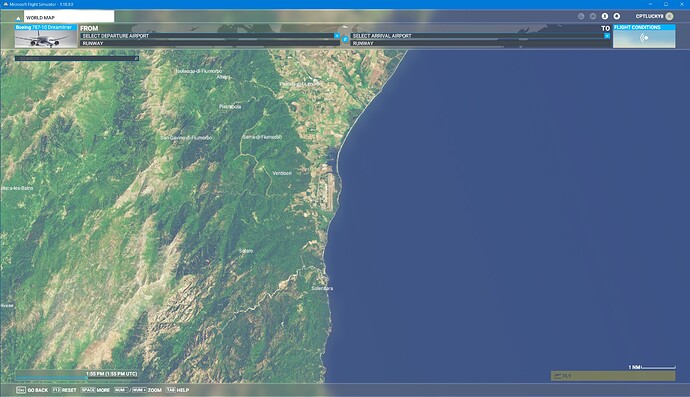Click the departure Runway field
Image resolution: width=690 pixels, height=397 pixels.
coord(210,43)
